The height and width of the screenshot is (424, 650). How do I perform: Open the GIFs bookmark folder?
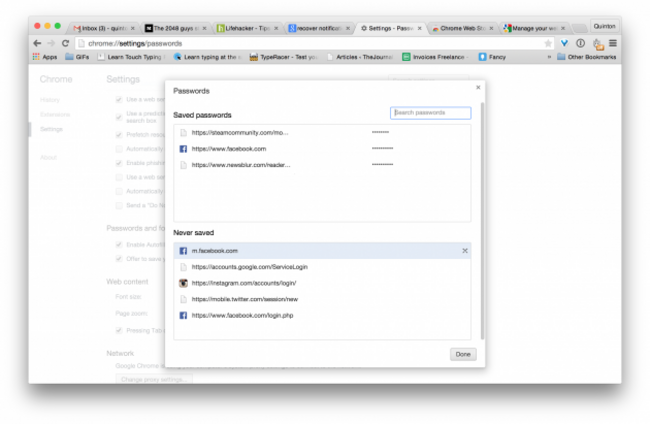(x=77, y=57)
